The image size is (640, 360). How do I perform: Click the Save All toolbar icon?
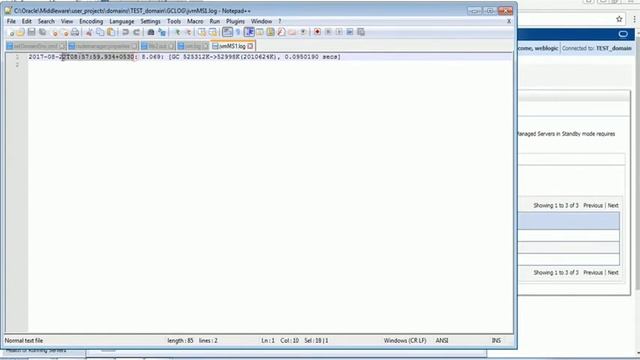tap(42, 32)
